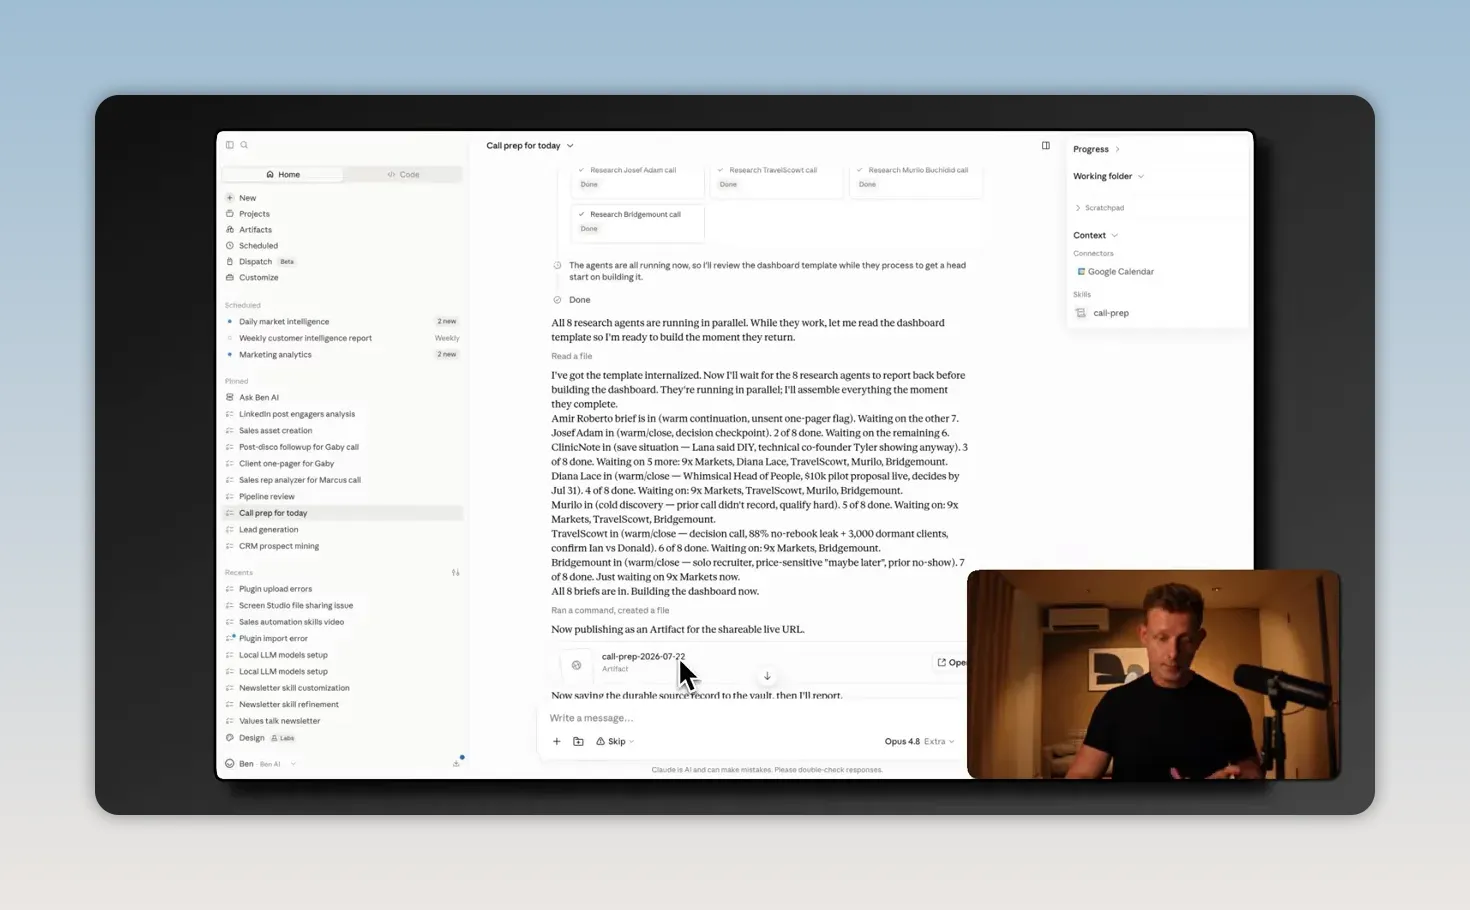The width and height of the screenshot is (1470, 910).
Task: Open the Plugin upload errors recent chat
Action: (342, 589)
